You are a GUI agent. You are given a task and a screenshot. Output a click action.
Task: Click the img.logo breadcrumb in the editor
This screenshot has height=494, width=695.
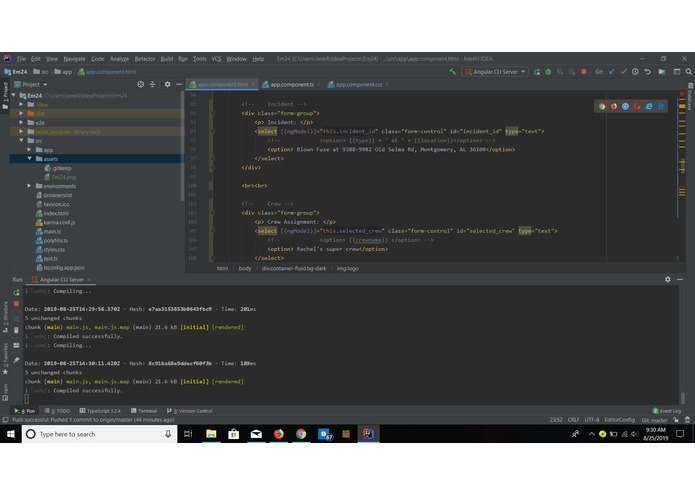pos(348,268)
